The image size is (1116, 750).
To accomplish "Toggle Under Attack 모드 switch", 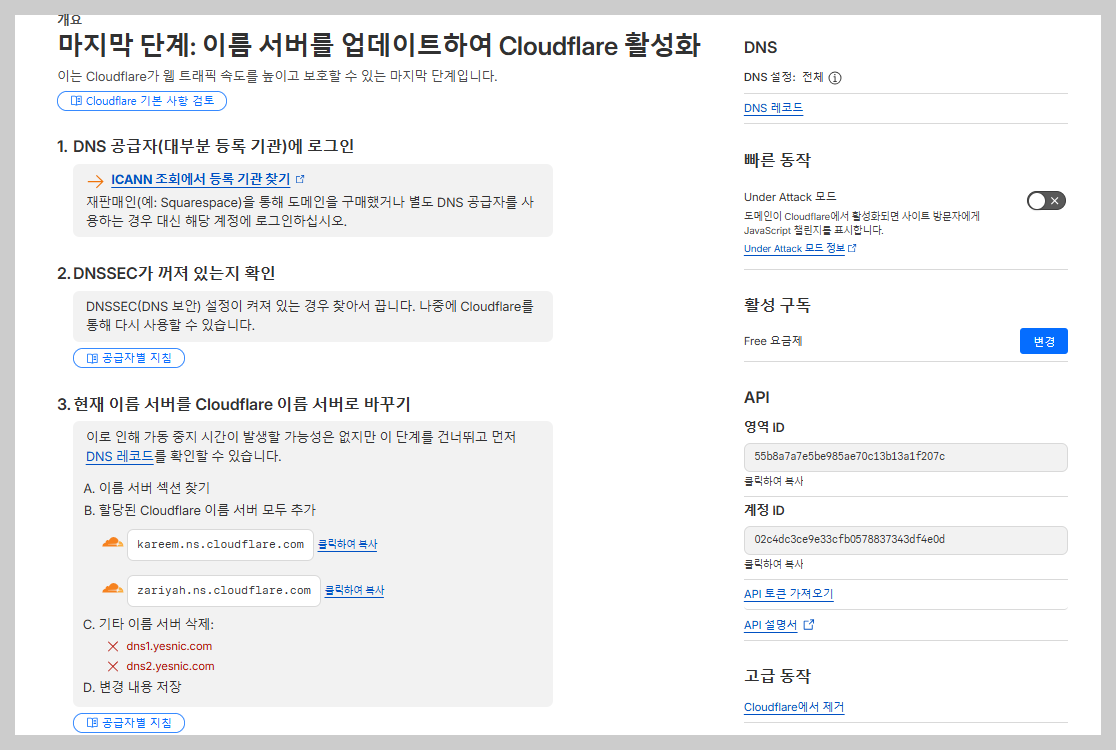I will pos(1046,201).
